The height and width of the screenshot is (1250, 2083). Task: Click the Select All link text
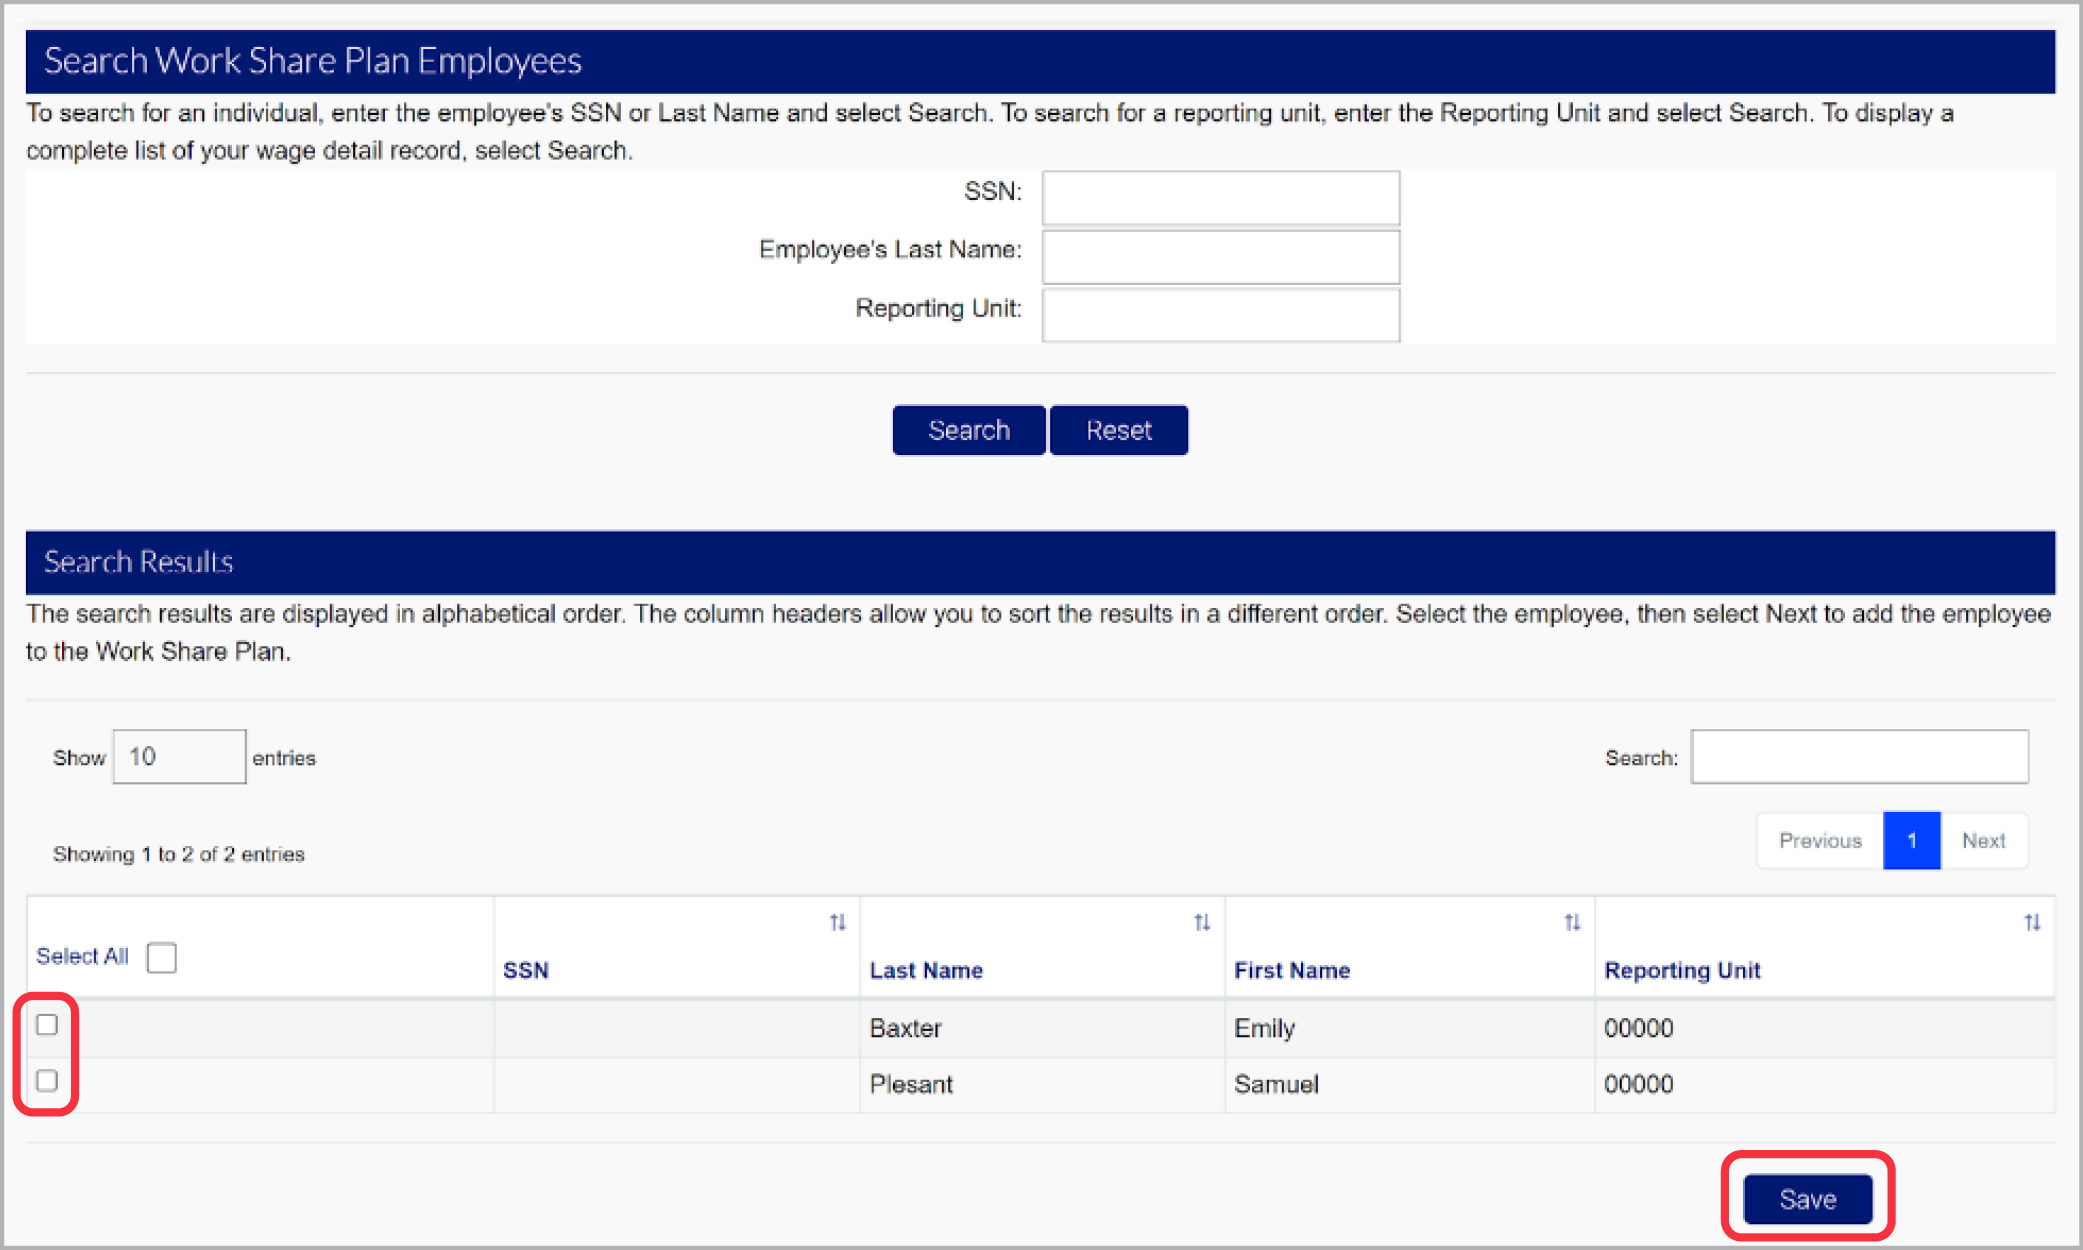click(82, 957)
